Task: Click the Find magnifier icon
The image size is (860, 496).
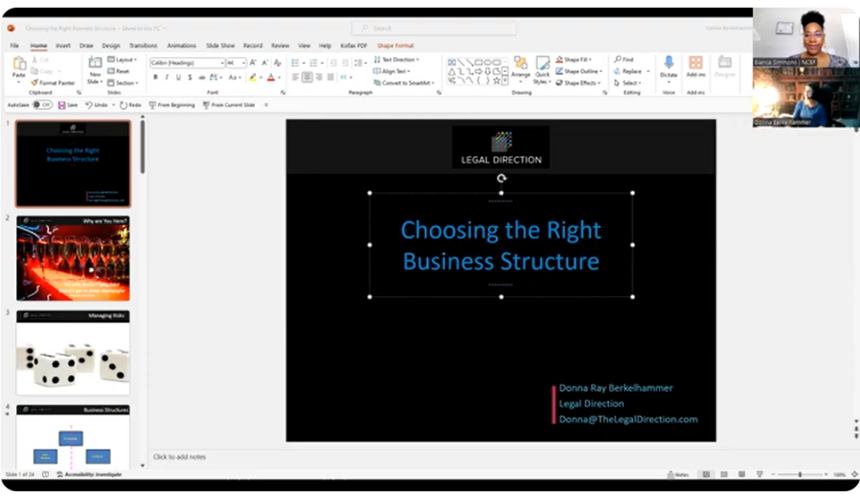Action: pyautogui.click(x=618, y=59)
